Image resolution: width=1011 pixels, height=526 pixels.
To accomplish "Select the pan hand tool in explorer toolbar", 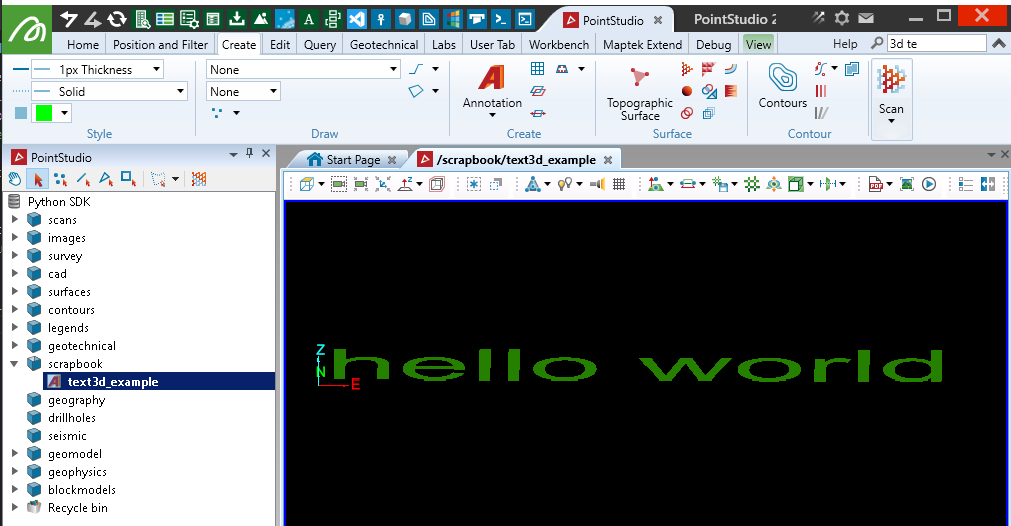I will point(15,179).
